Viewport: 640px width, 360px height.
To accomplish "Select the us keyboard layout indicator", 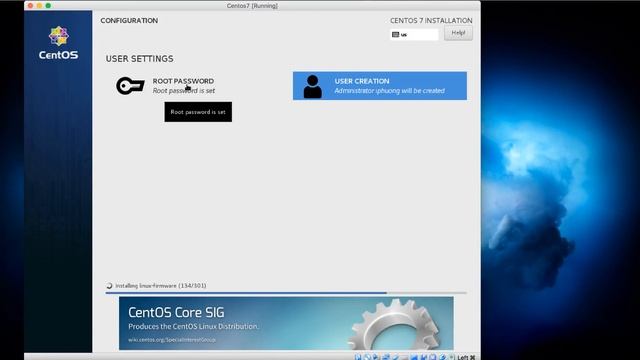I will click(x=414, y=35).
